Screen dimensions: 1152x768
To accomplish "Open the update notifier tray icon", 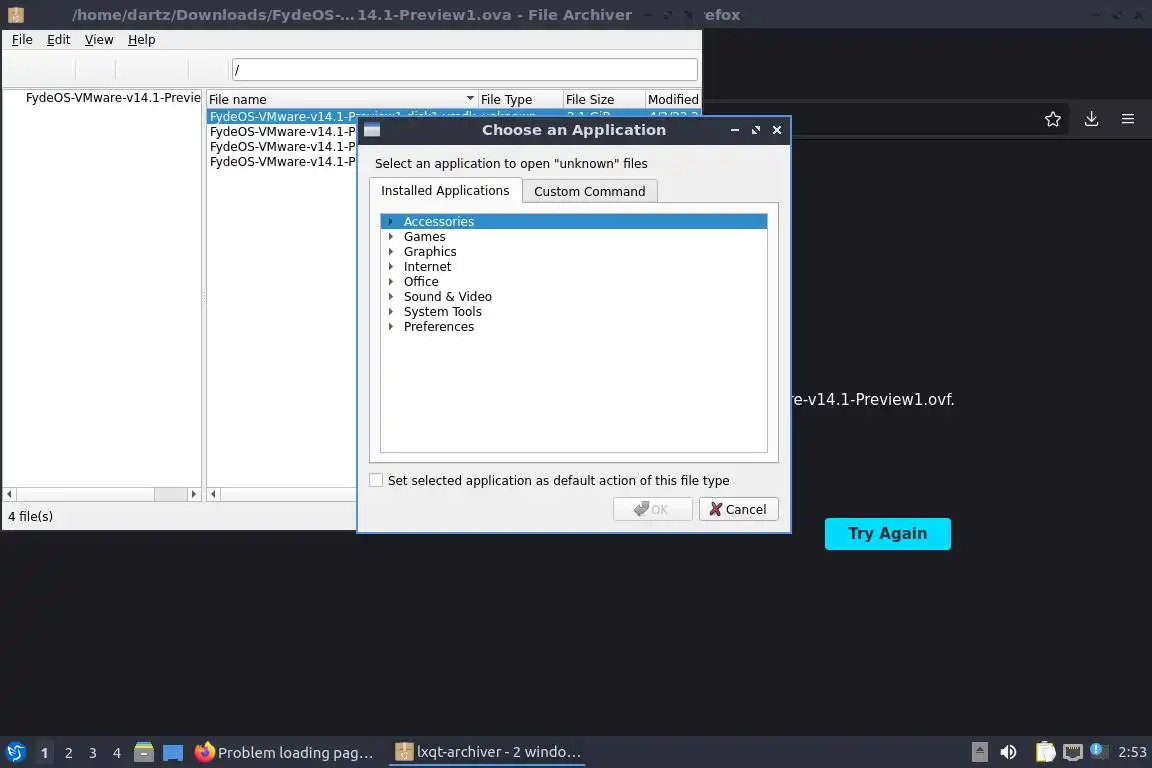I will 1096,750.
